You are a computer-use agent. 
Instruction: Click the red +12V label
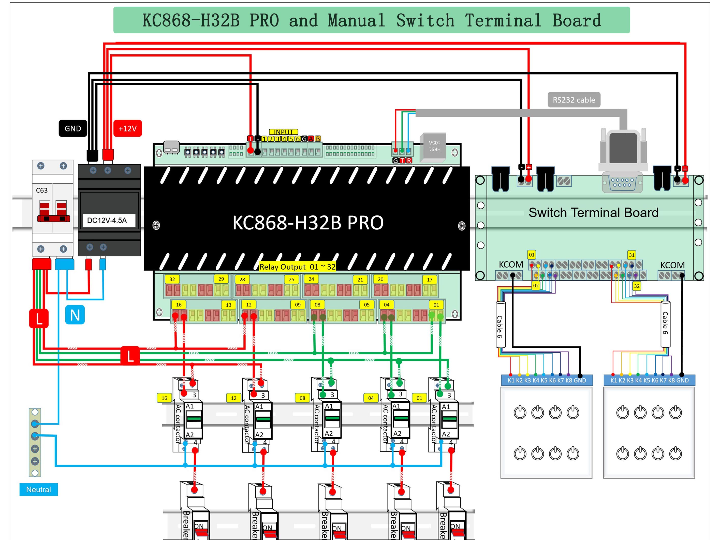[x=127, y=129]
